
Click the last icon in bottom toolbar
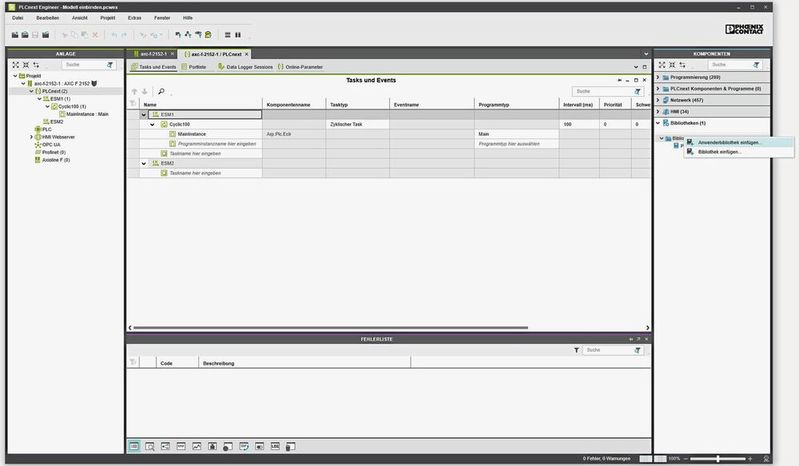[x=290, y=446]
